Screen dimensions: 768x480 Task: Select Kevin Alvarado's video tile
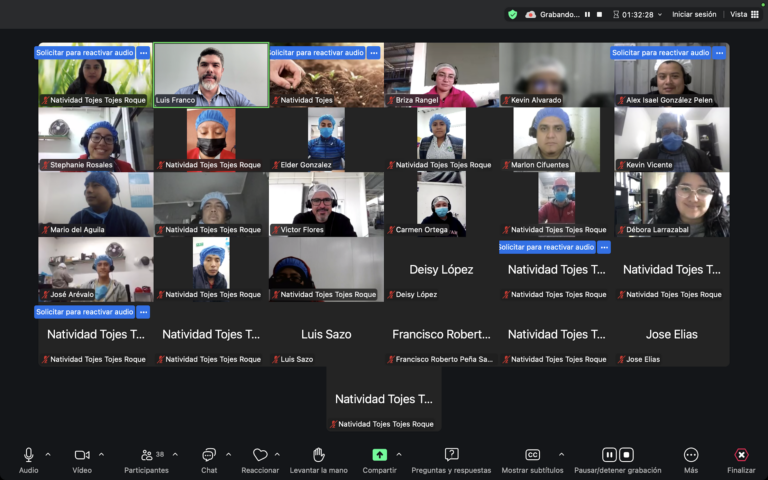[x=556, y=75]
